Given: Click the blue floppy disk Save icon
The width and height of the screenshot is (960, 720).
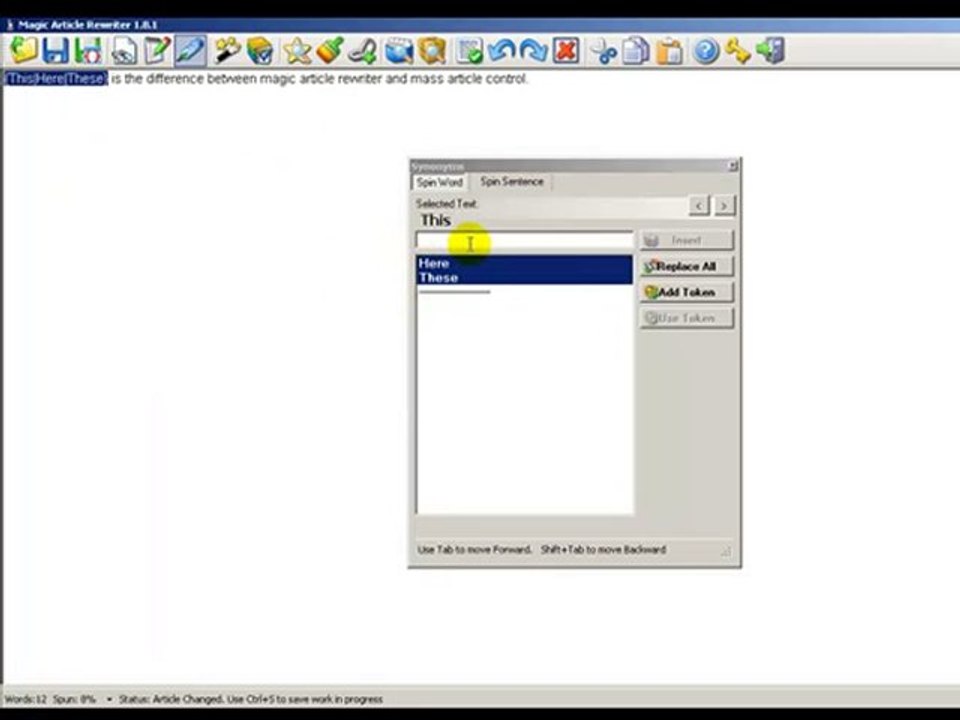Looking at the screenshot, I should (55, 51).
